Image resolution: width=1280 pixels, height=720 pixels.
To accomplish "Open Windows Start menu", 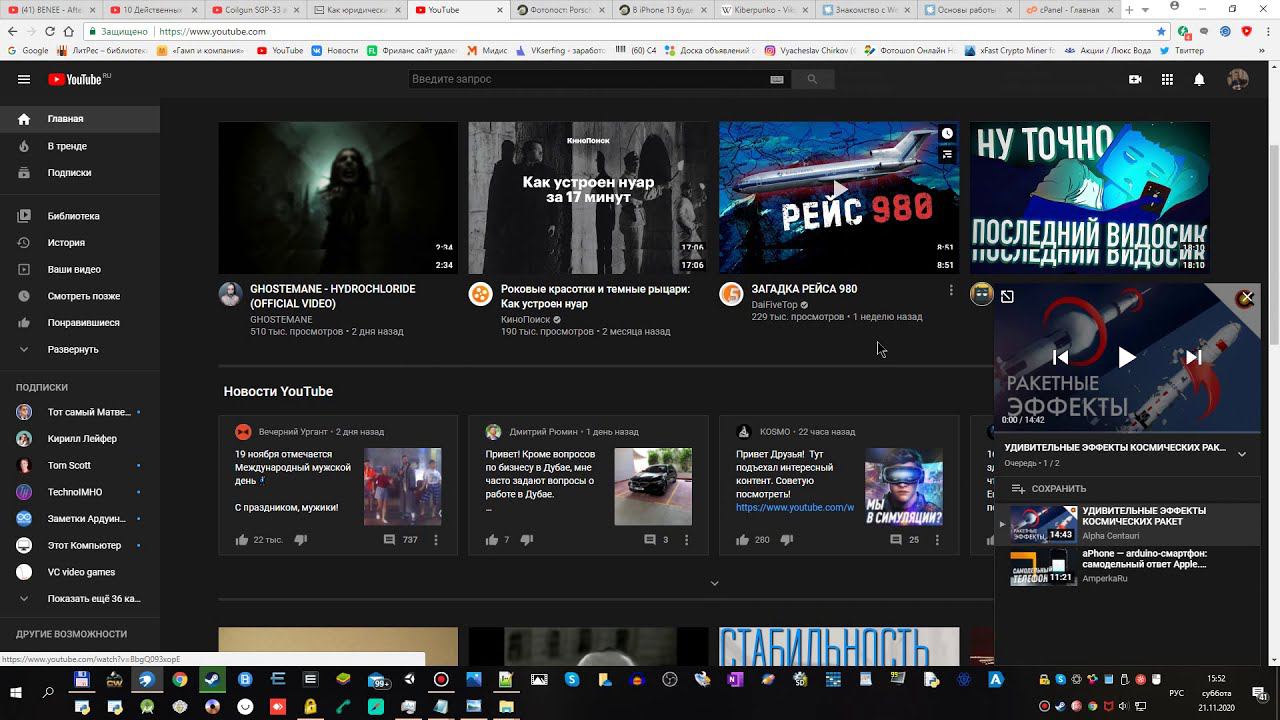I will coord(16,692).
